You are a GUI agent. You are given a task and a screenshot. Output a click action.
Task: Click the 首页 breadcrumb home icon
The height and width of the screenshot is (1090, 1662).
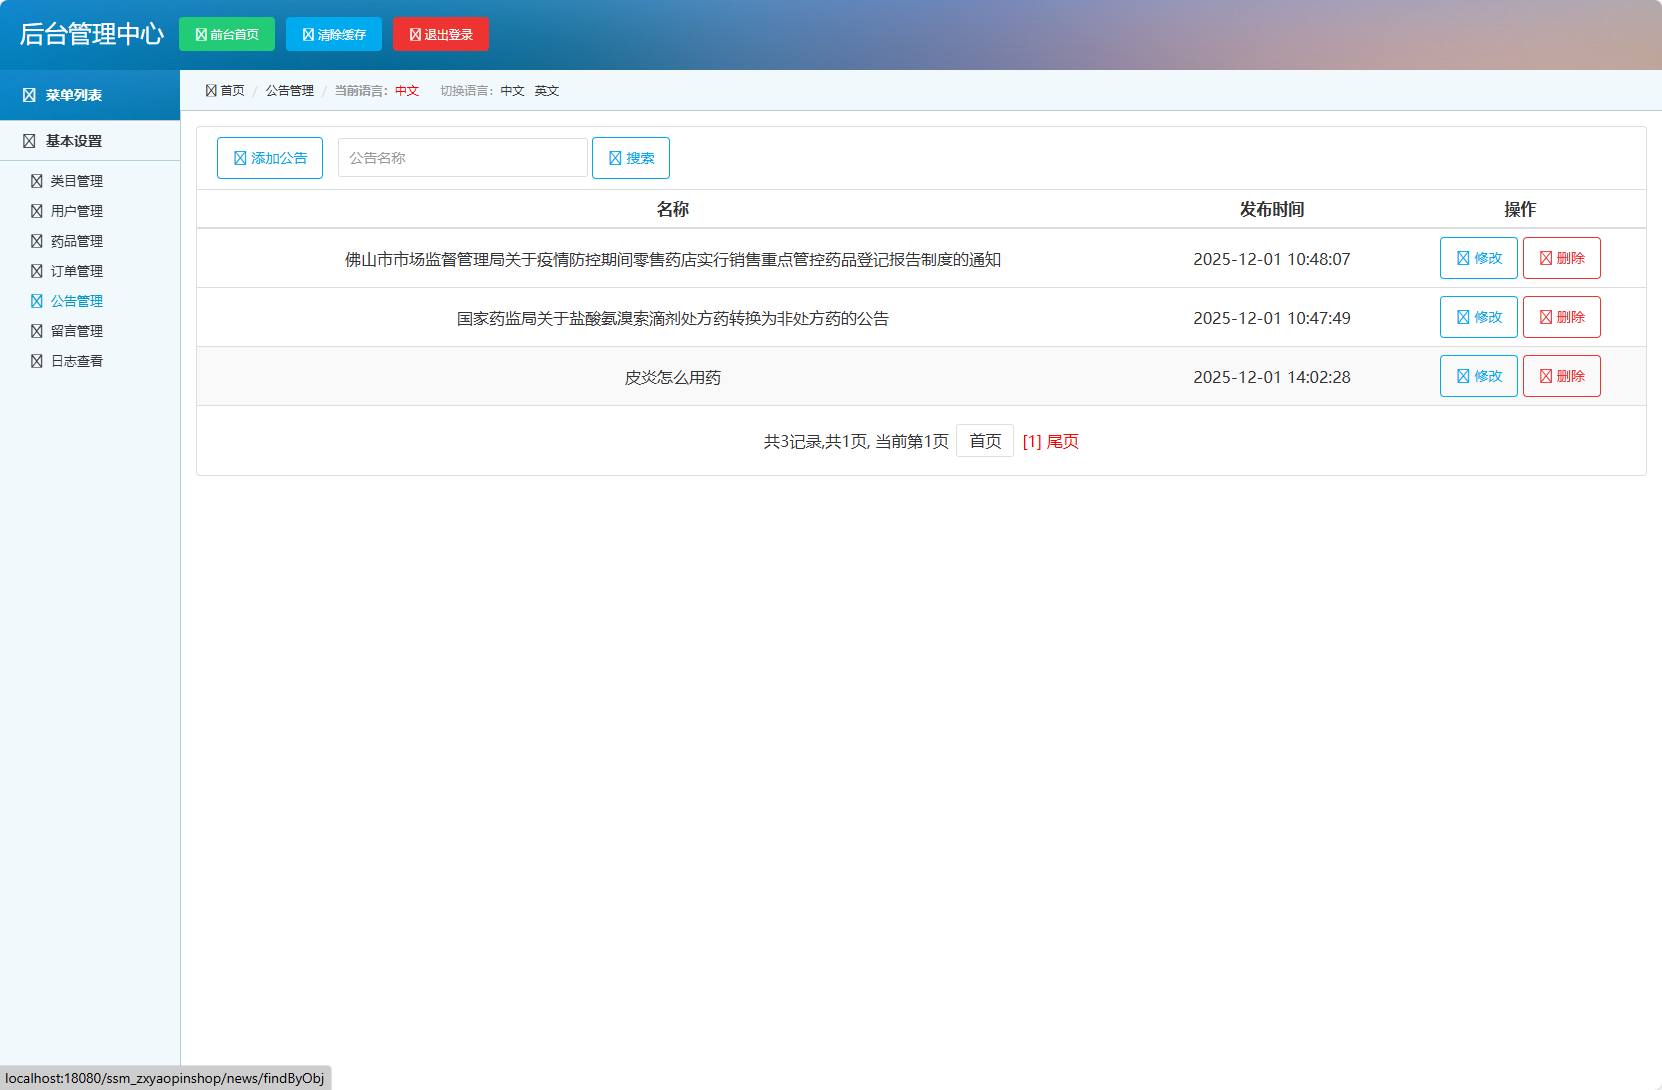pyautogui.click(x=210, y=89)
